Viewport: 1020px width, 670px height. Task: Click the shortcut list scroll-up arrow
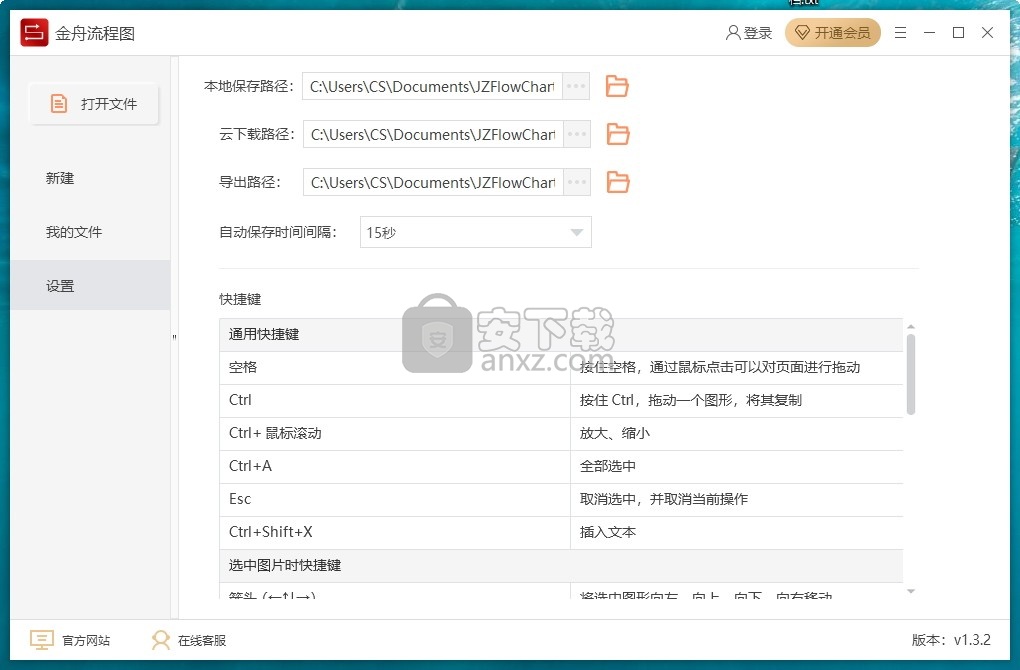[911, 327]
